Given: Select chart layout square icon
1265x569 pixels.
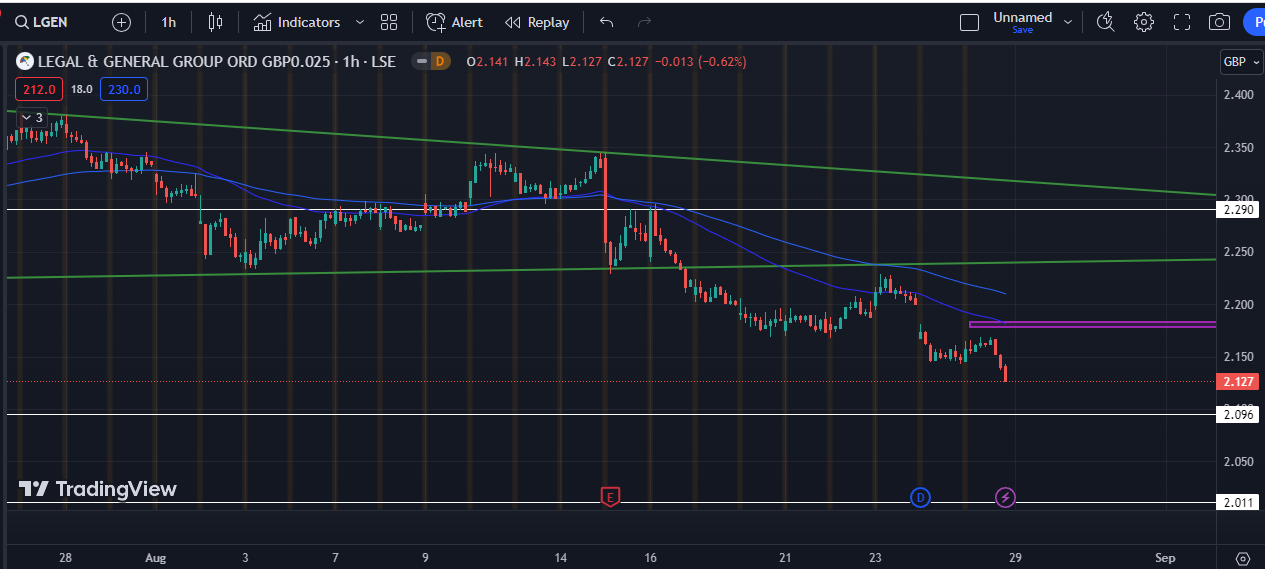Looking at the screenshot, I should point(968,22).
